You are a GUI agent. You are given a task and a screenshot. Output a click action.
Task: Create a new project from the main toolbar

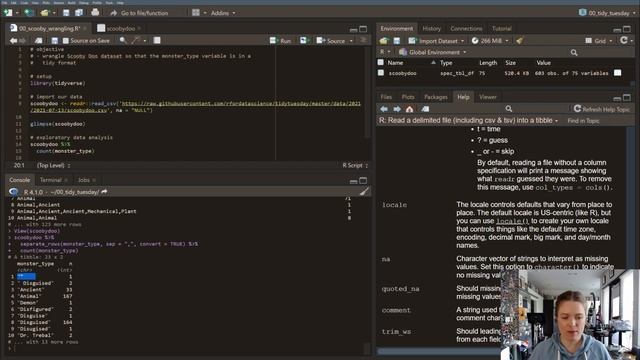coord(29,13)
